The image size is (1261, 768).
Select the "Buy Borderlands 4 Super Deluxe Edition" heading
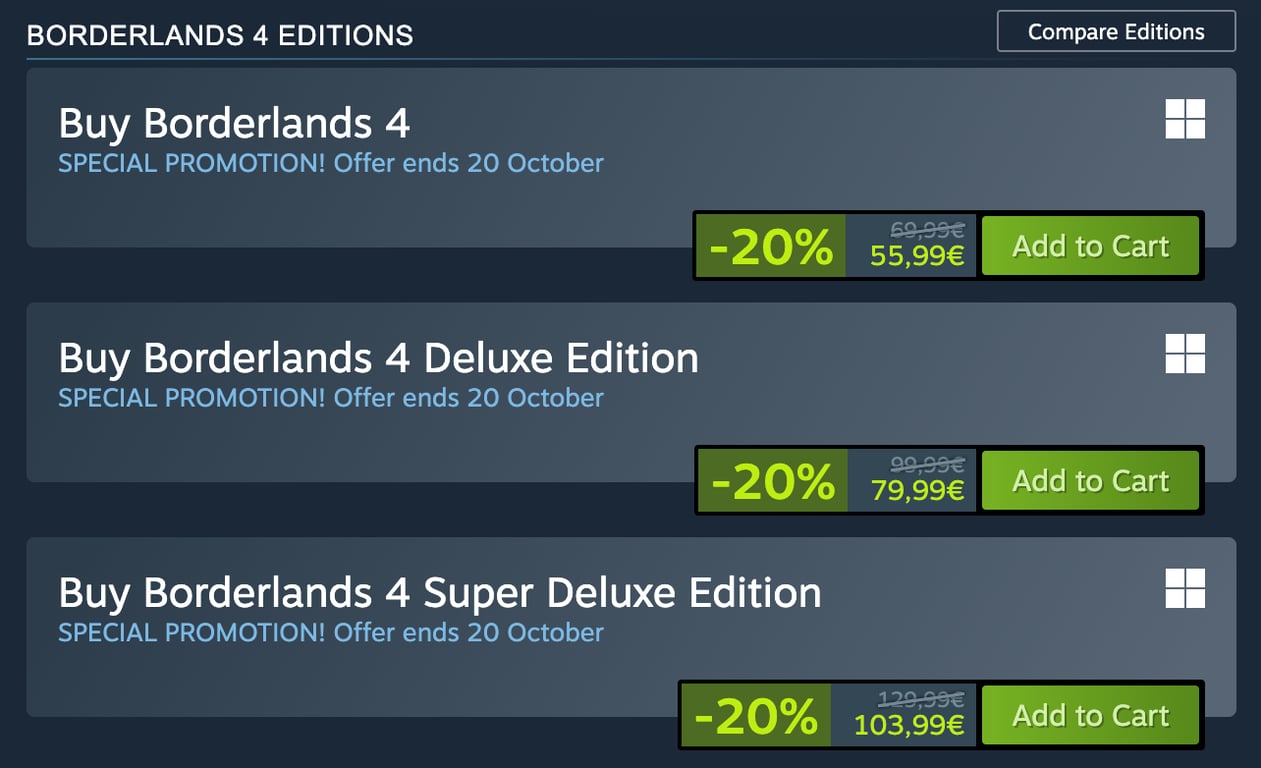tap(440, 593)
